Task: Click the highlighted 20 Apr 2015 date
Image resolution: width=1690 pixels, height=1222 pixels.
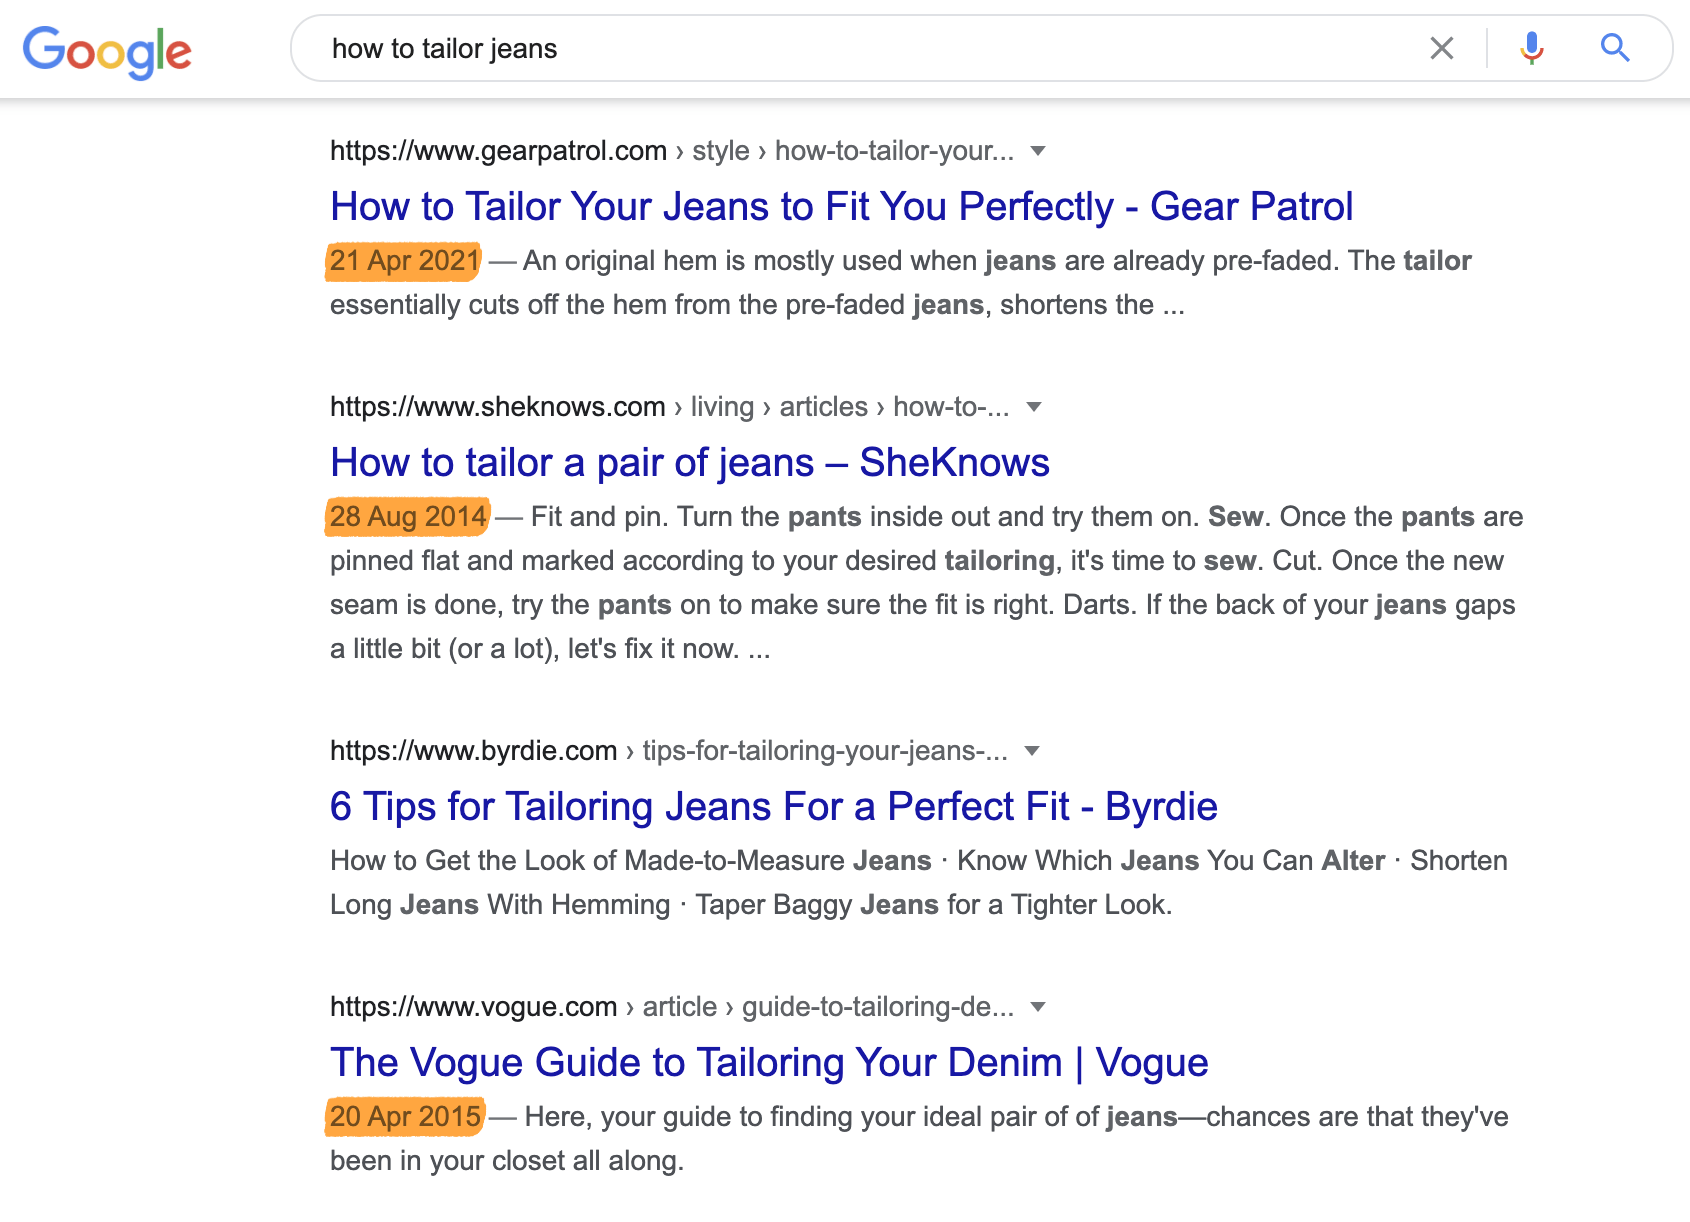Action: click(x=405, y=1117)
